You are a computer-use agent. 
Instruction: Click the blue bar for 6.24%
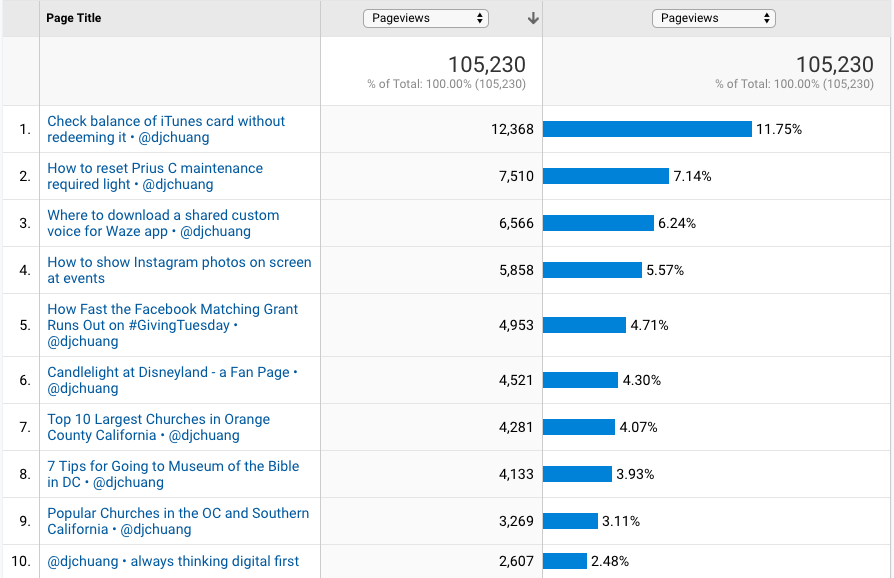(598, 223)
